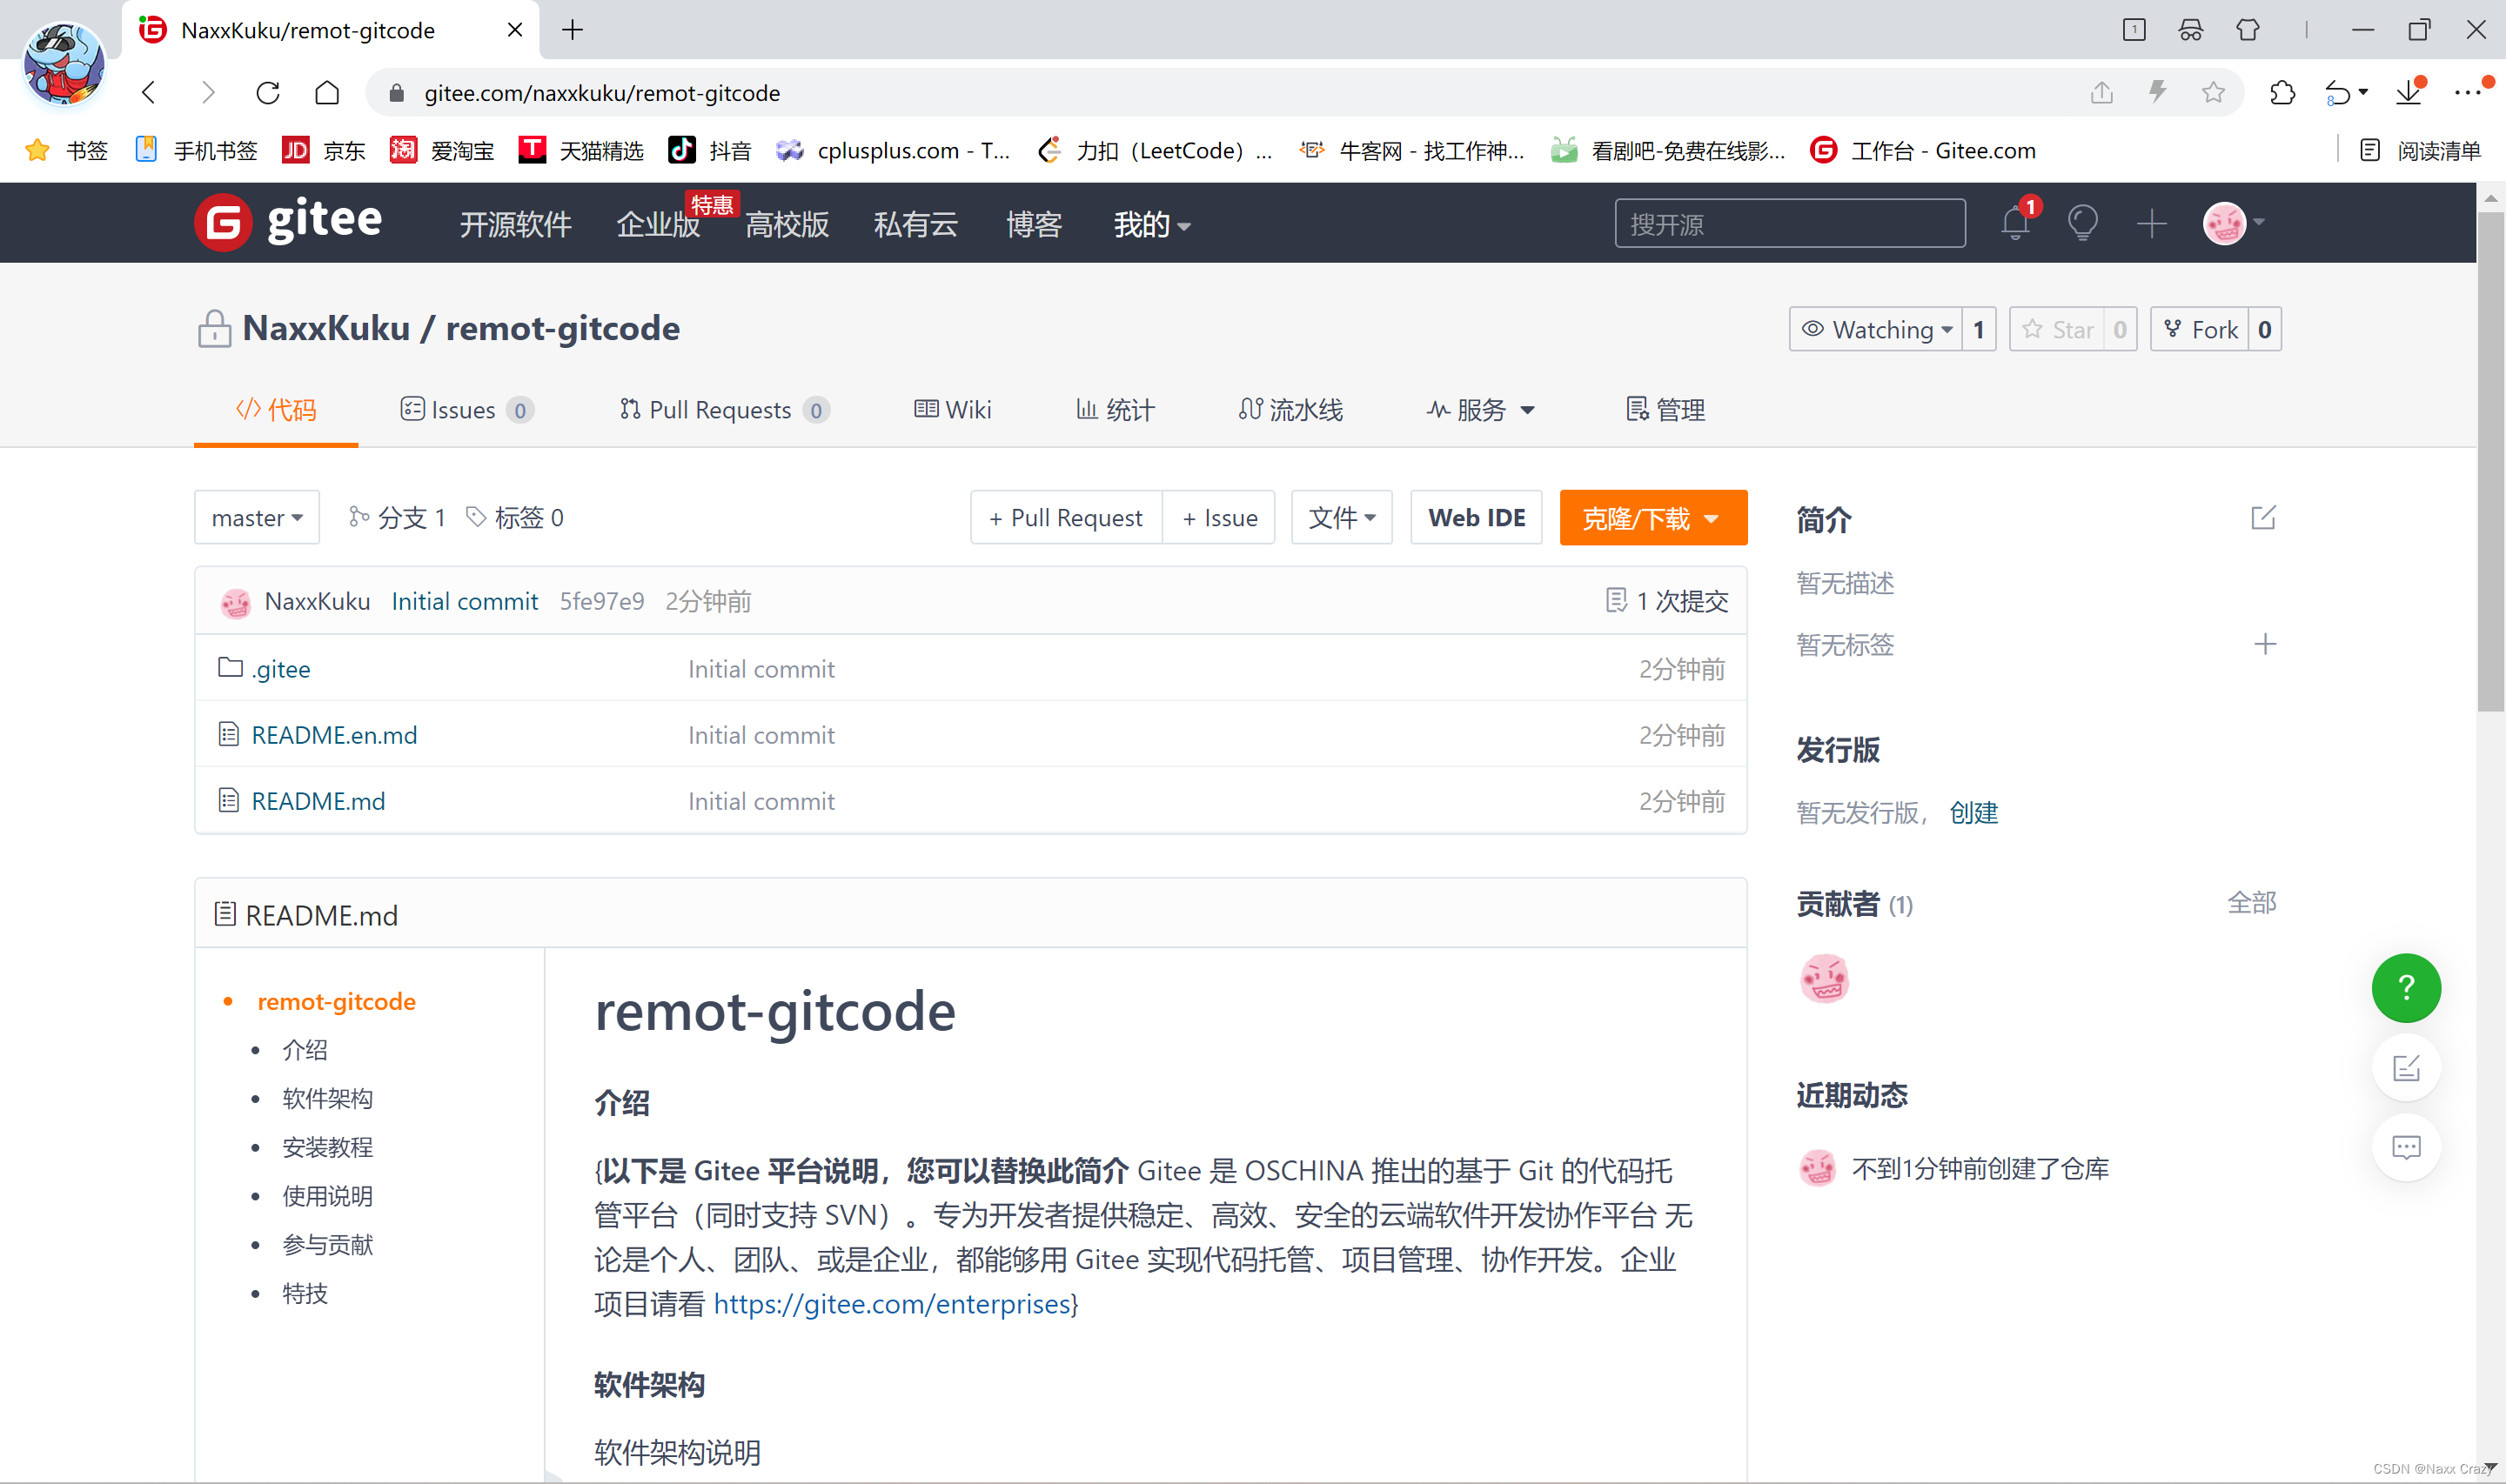Click the 创建 link to create a release
The height and width of the screenshot is (1484, 2506).
click(1973, 813)
